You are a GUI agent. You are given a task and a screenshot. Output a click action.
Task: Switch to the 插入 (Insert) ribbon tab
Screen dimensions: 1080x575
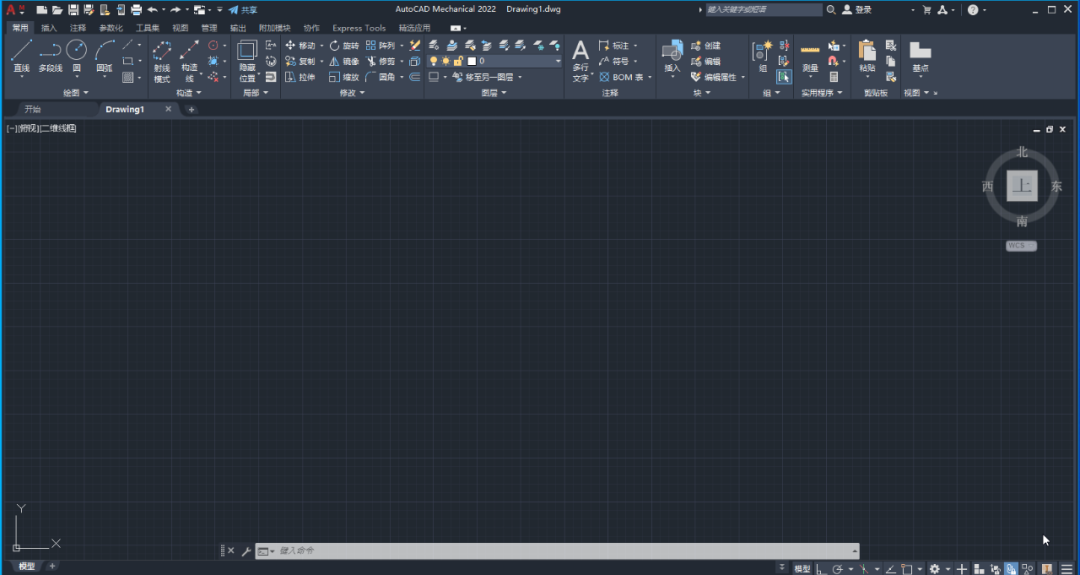(x=49, y=28)
